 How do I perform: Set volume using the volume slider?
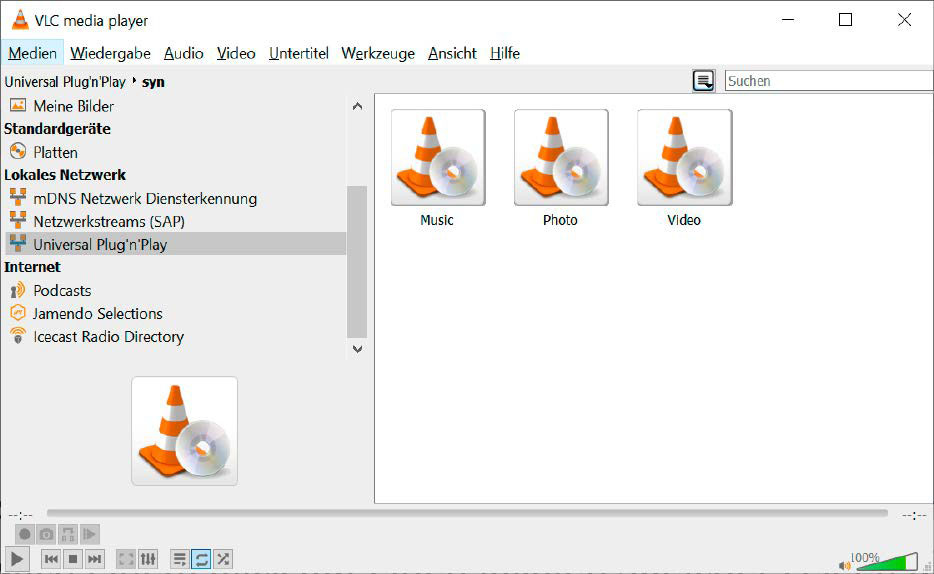click(888, 562)
